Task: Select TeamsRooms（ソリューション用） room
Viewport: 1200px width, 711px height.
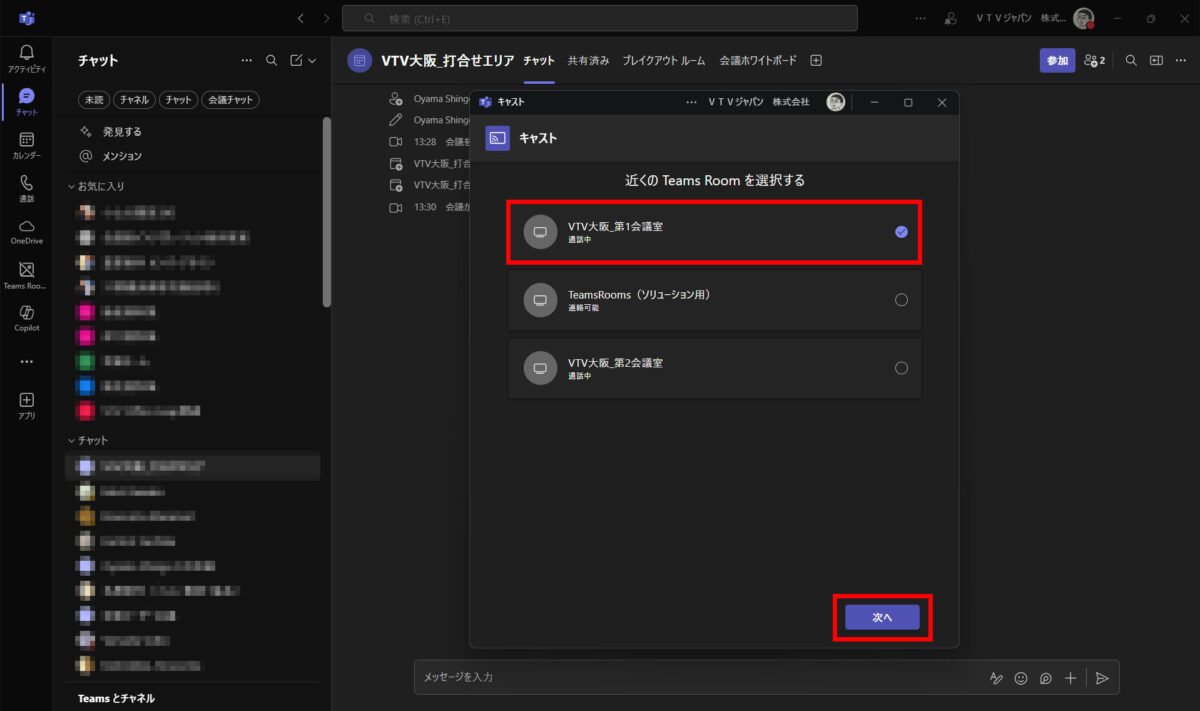Action: click(714, 300)
